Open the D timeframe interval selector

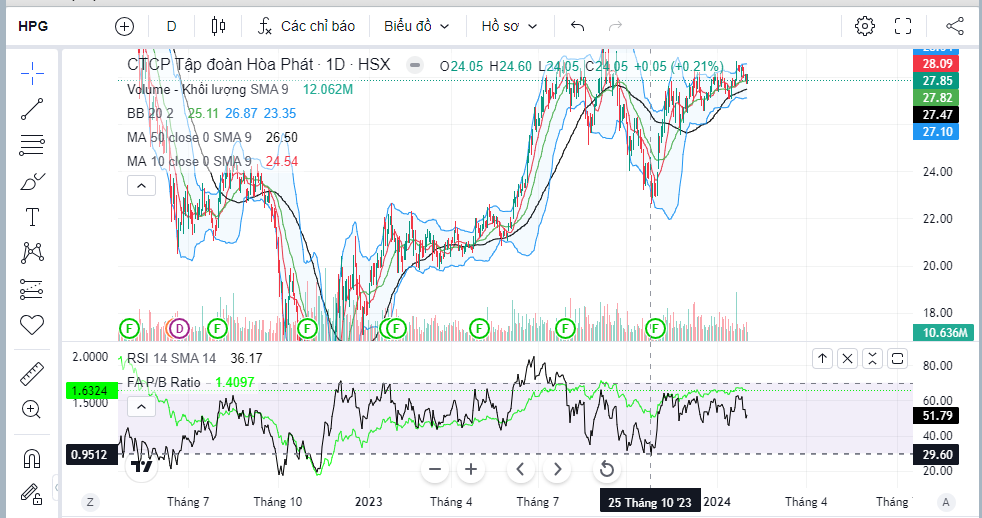pos(171,26)
